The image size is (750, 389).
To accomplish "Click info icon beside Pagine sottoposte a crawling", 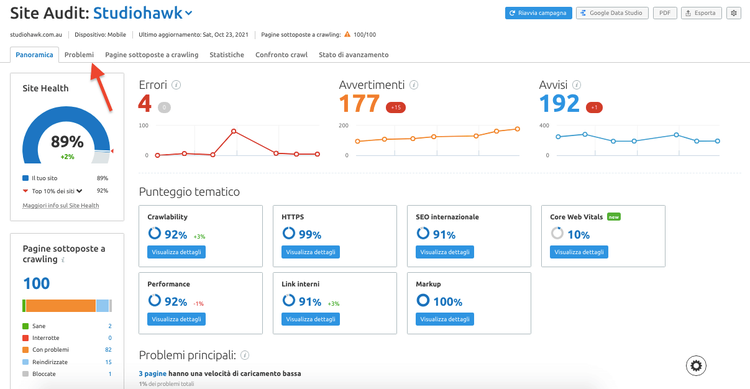I will coord(63,260).
